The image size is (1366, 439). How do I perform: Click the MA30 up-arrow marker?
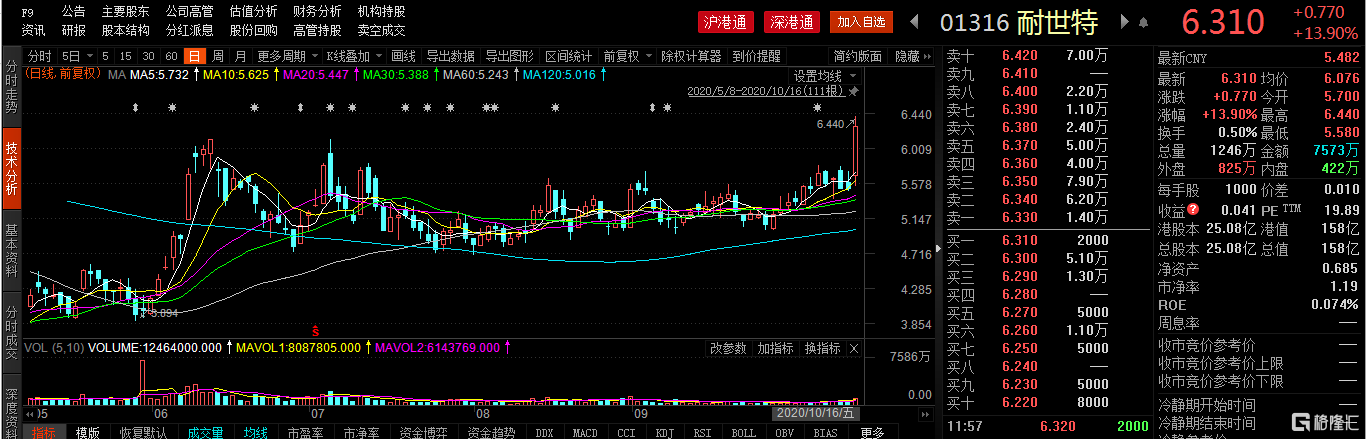435,74
